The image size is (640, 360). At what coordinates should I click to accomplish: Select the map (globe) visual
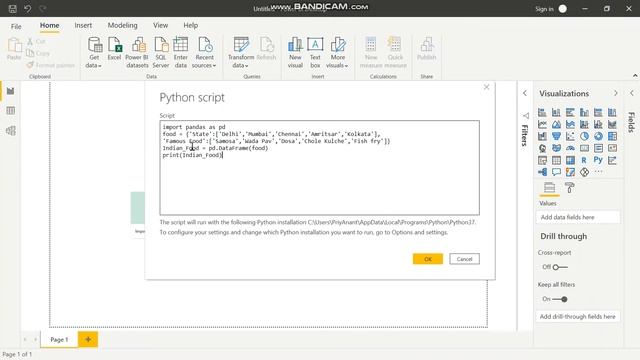[542, 148]
